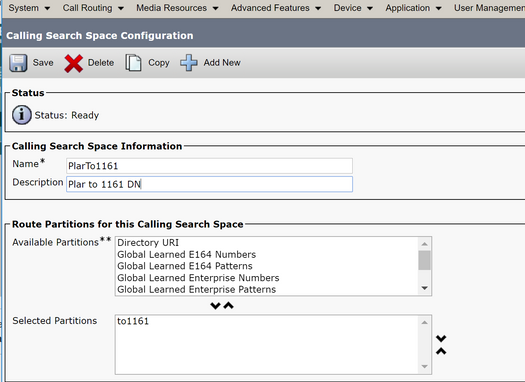
Task: Open the System menu
Action: tap(29, 8)
